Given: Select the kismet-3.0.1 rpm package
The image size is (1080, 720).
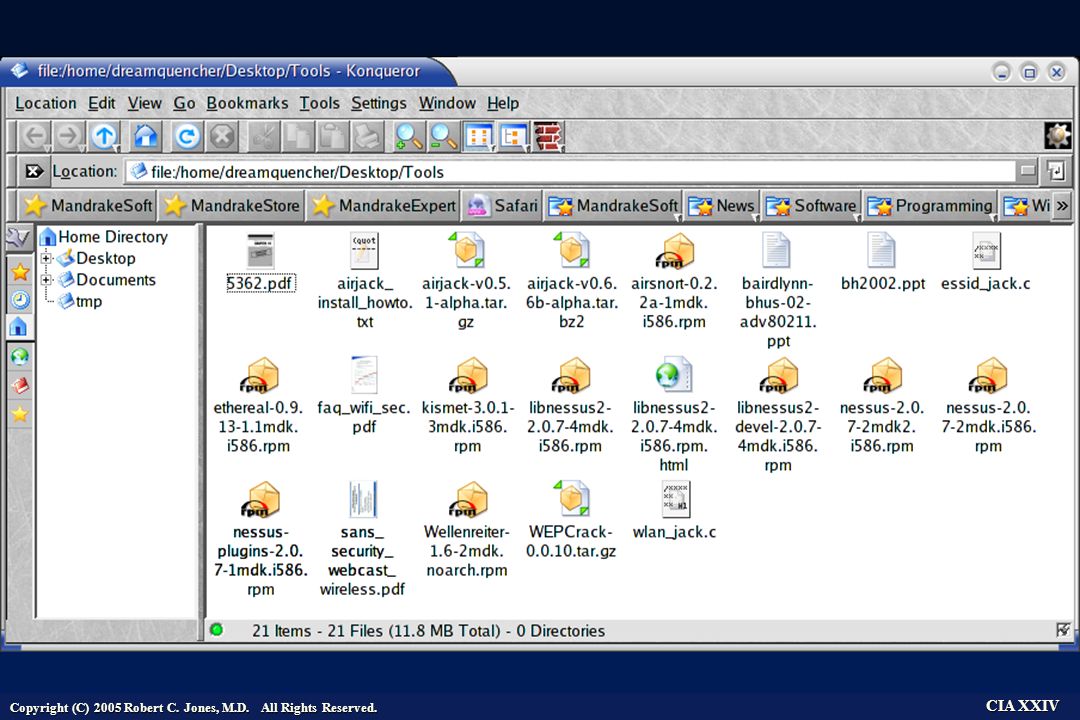Looking at the screenshot, I should point(467,405).
